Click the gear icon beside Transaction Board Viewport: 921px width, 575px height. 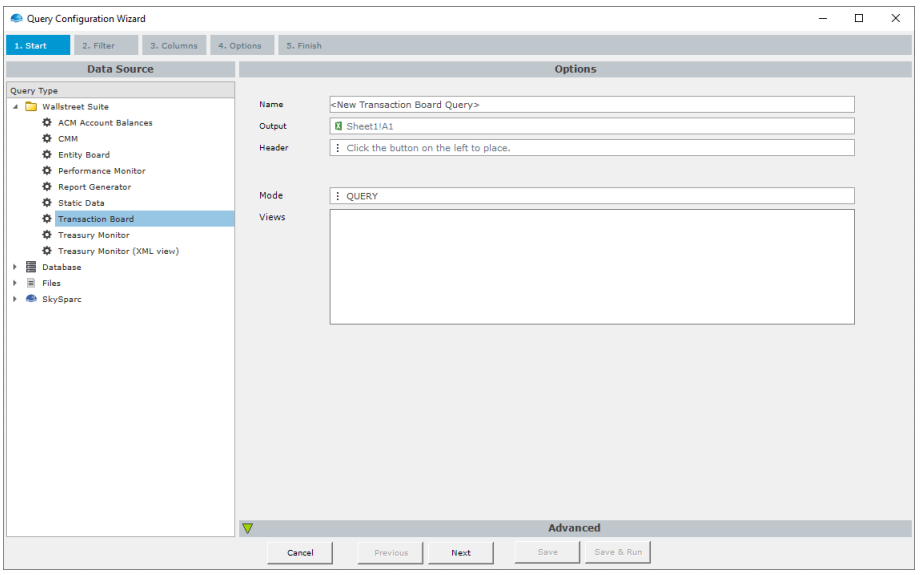[47, 218]
